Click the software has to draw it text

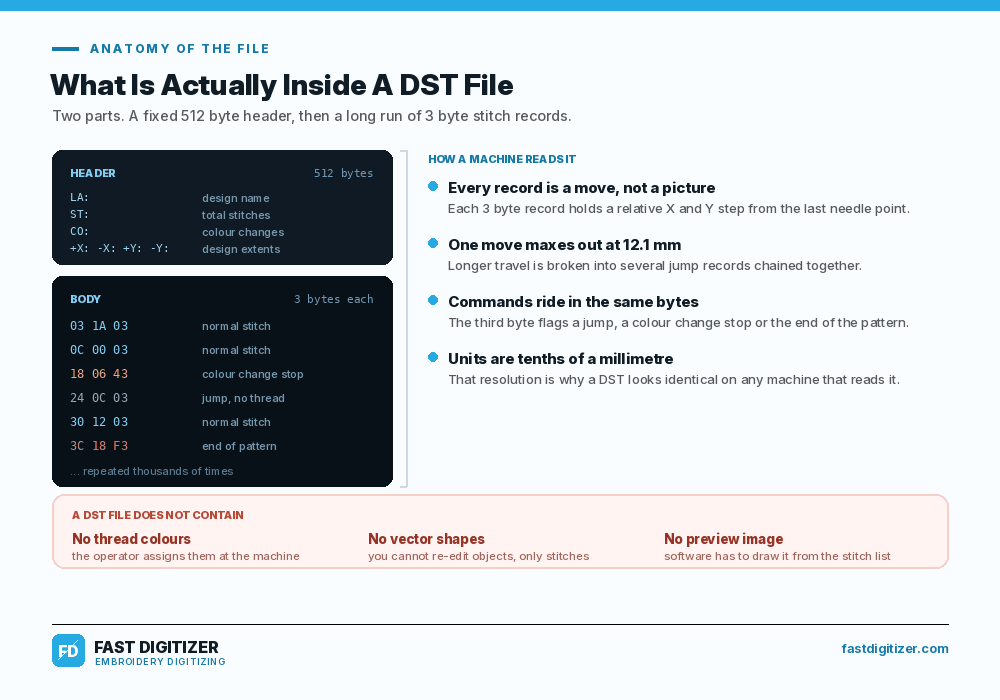(x=777, y=556)
